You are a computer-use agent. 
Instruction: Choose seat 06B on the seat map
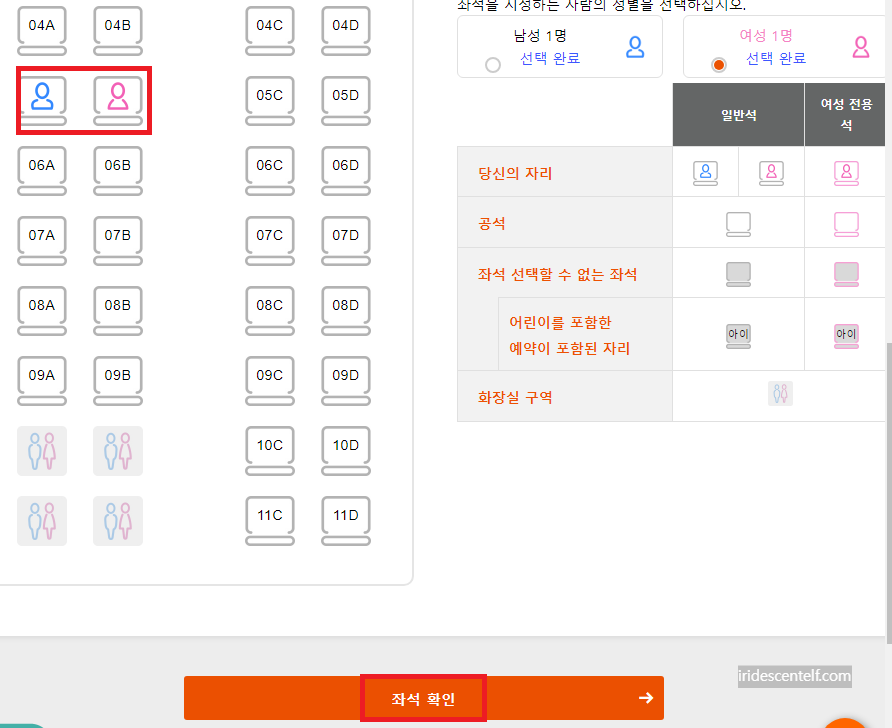pyautogui.click(x=118, y=171)
